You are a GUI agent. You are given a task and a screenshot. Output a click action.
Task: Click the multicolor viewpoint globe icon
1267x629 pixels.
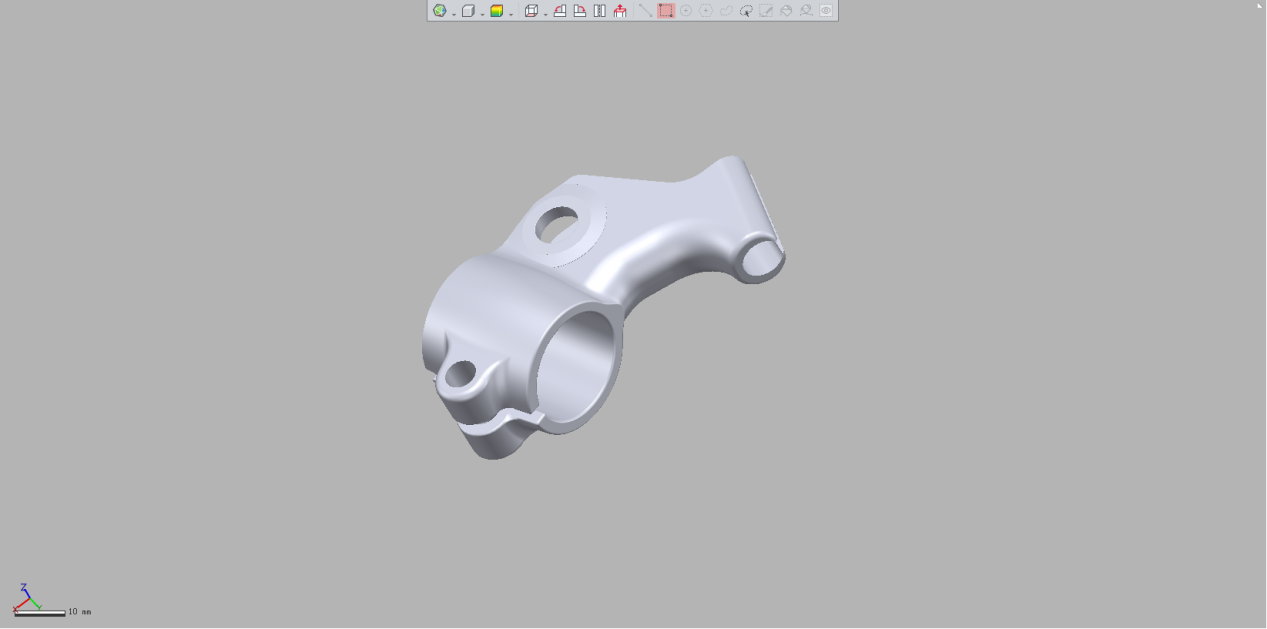click(x=439, y=11)
